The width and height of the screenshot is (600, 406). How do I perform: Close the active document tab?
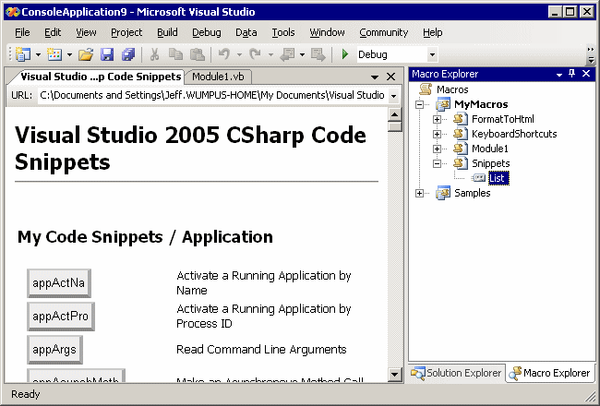coord(391,77)
